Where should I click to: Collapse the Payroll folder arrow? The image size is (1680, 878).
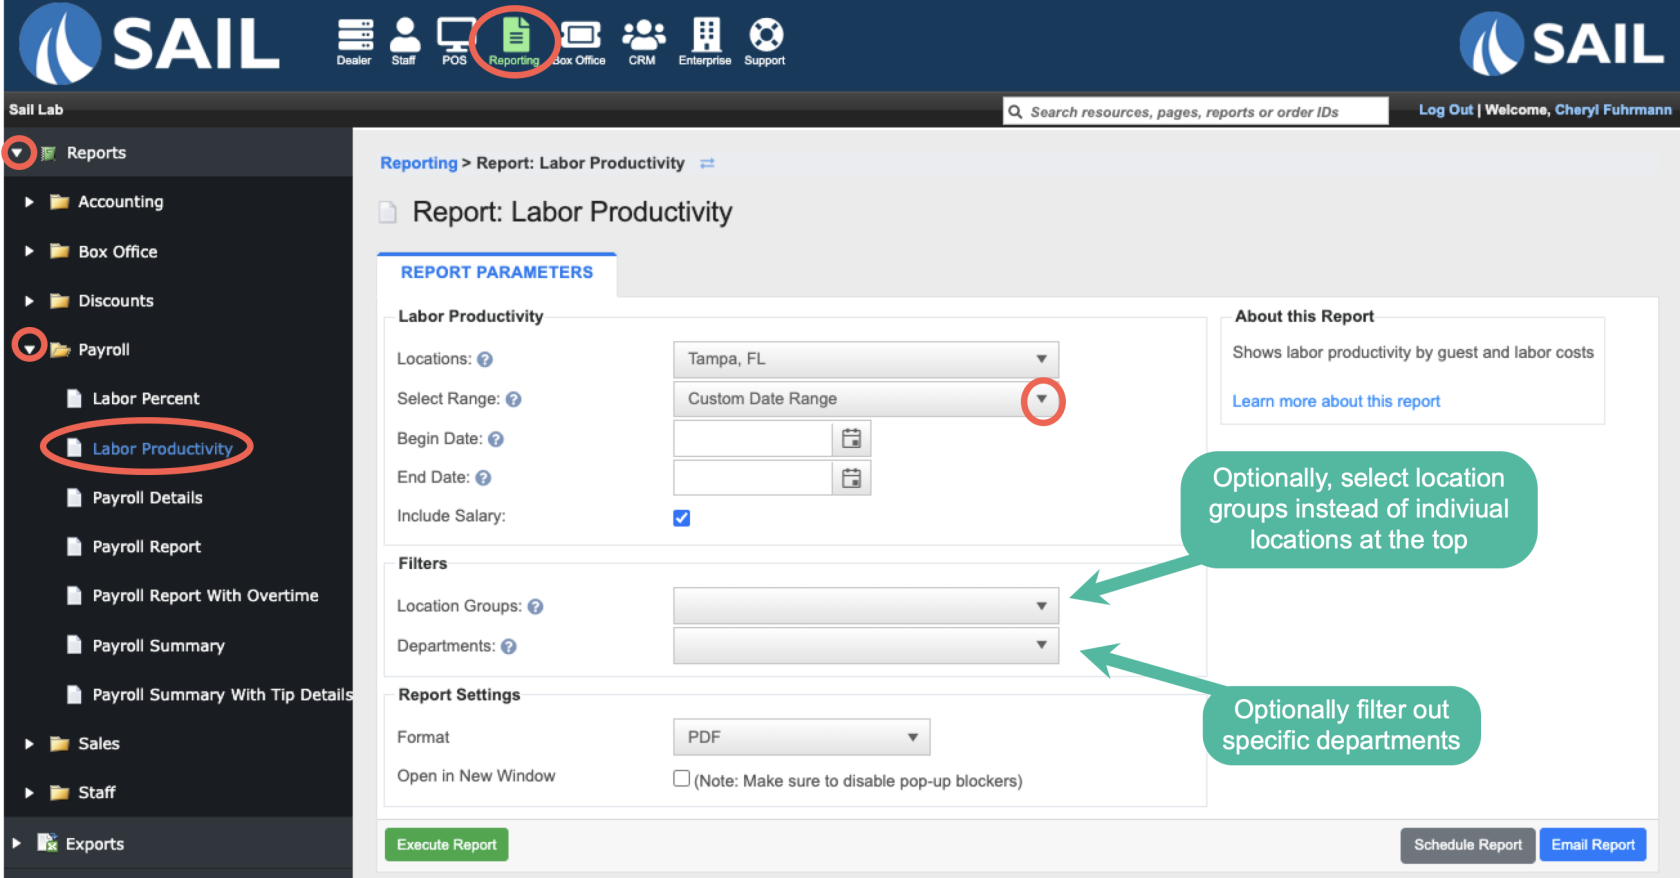click(30, 349)
